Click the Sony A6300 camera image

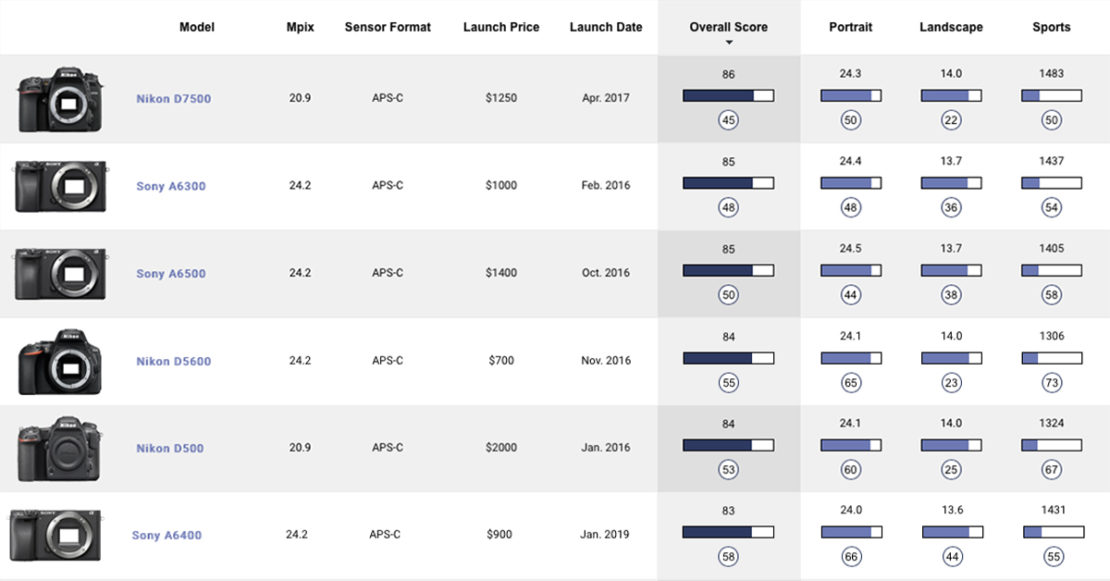(x=60, y=187)
